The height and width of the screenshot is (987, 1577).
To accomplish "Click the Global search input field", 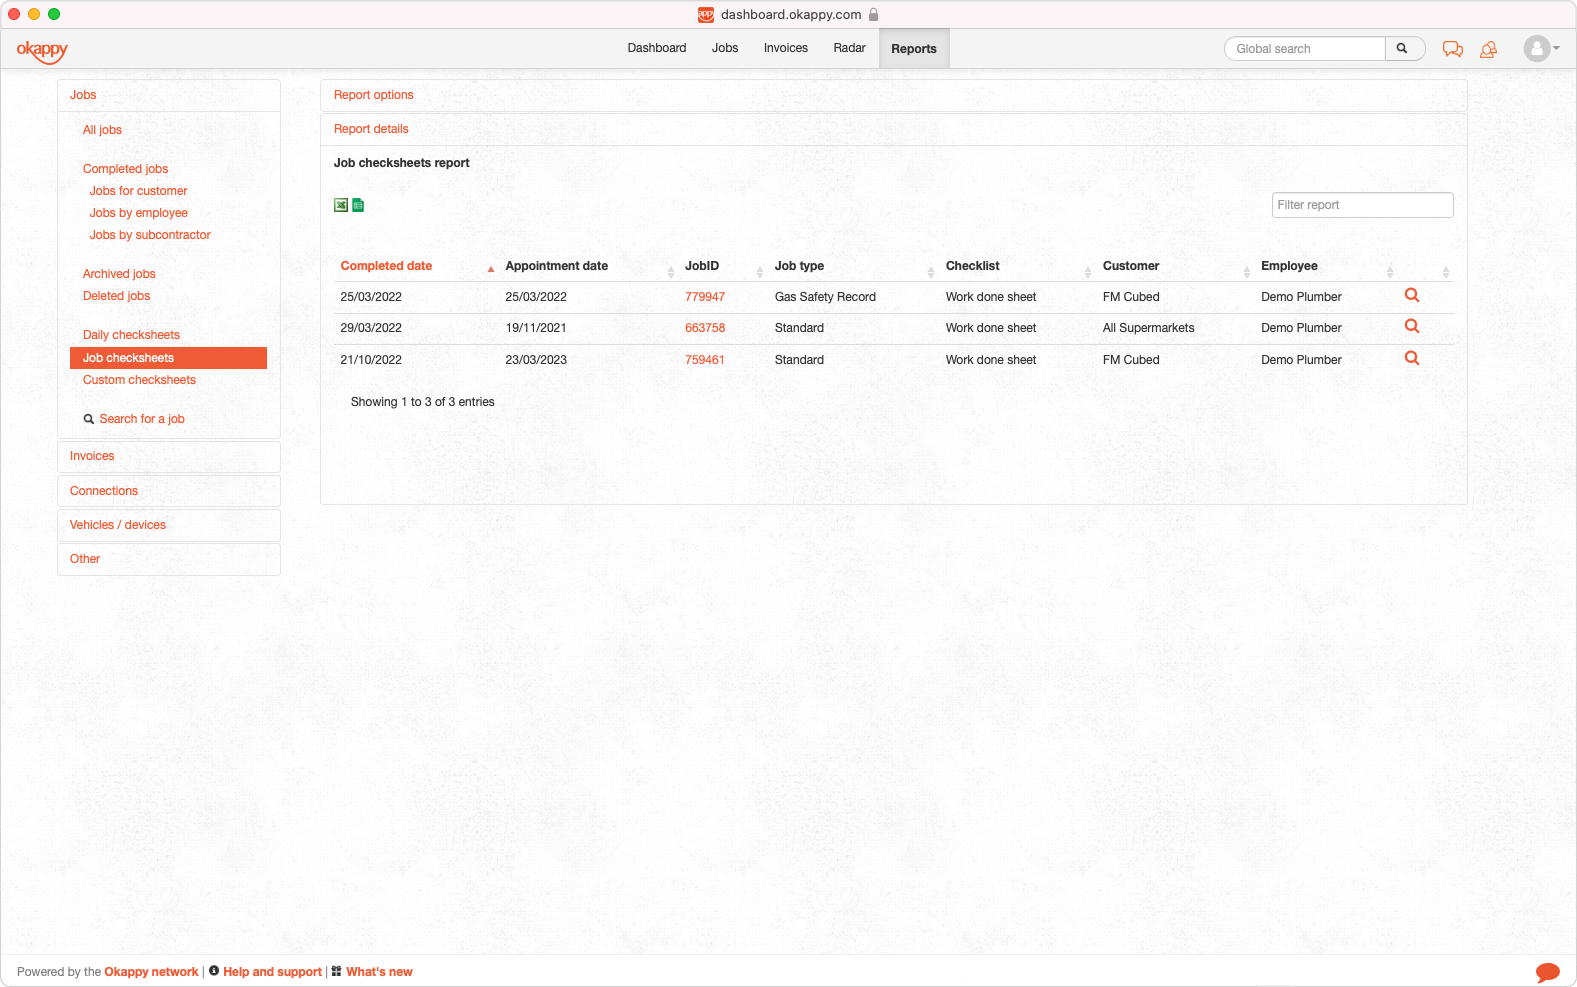I will (1305, 49).
